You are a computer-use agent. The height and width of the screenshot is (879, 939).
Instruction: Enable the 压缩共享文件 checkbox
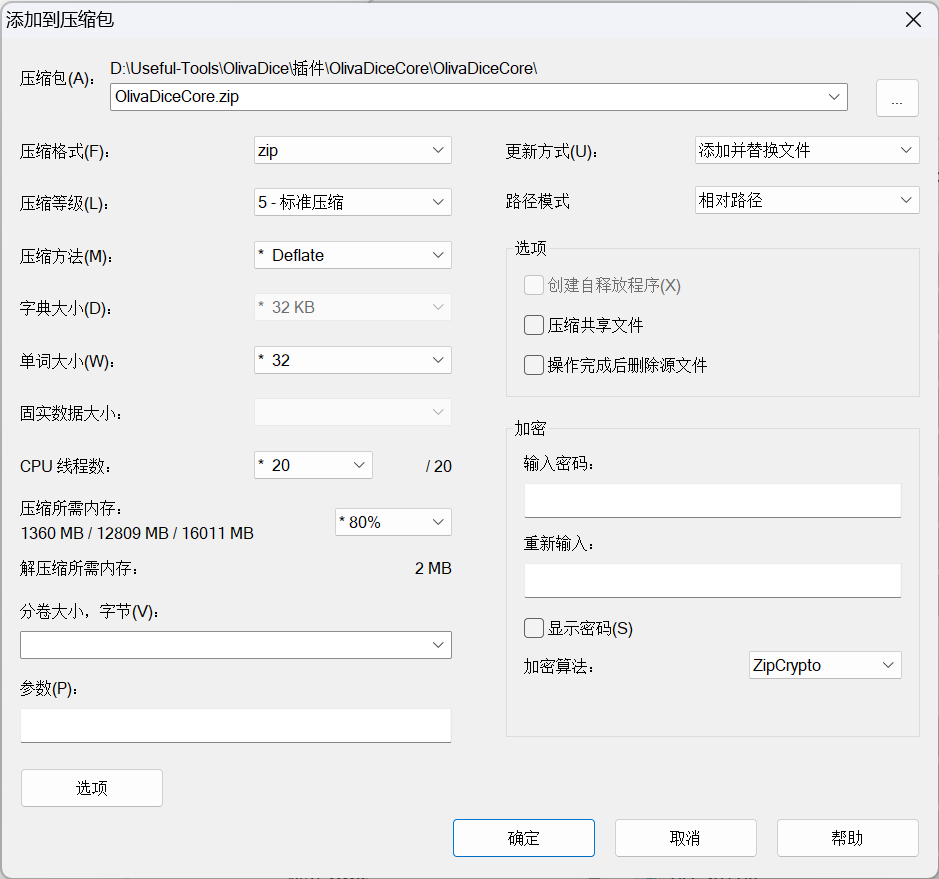pos(534,325)
